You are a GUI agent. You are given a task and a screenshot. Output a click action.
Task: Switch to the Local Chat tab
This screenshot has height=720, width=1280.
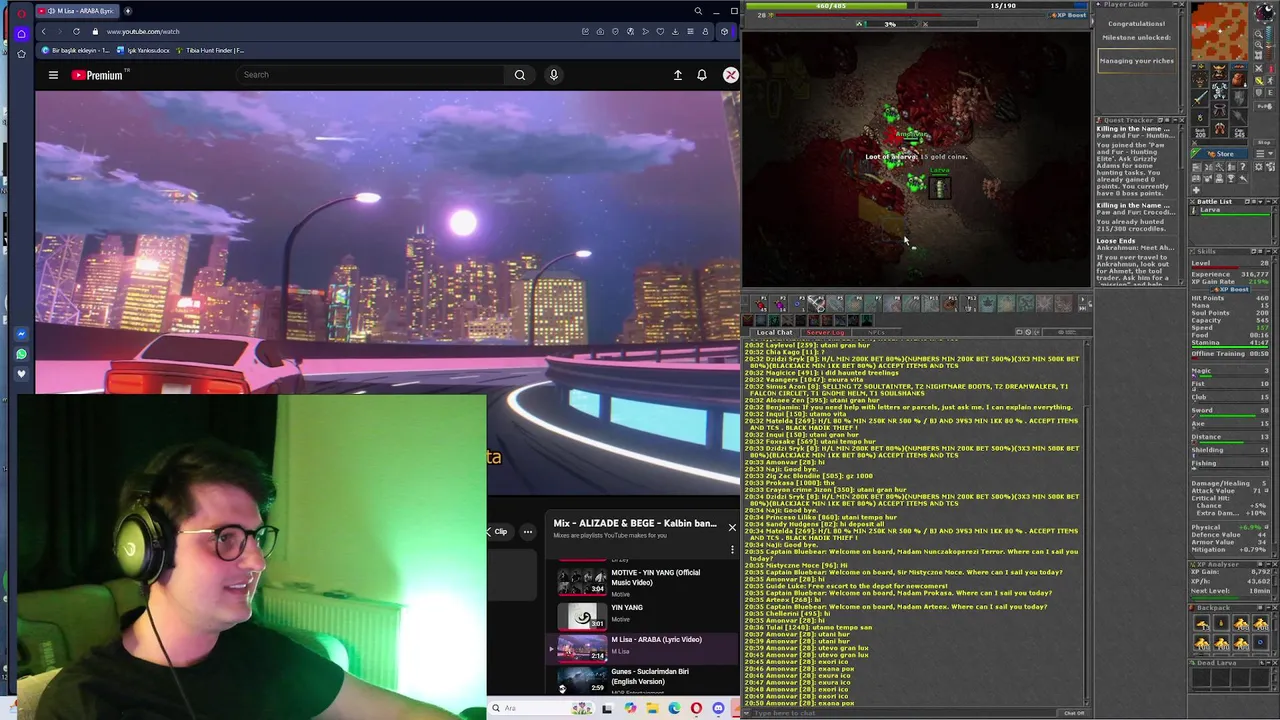[774, 333]
